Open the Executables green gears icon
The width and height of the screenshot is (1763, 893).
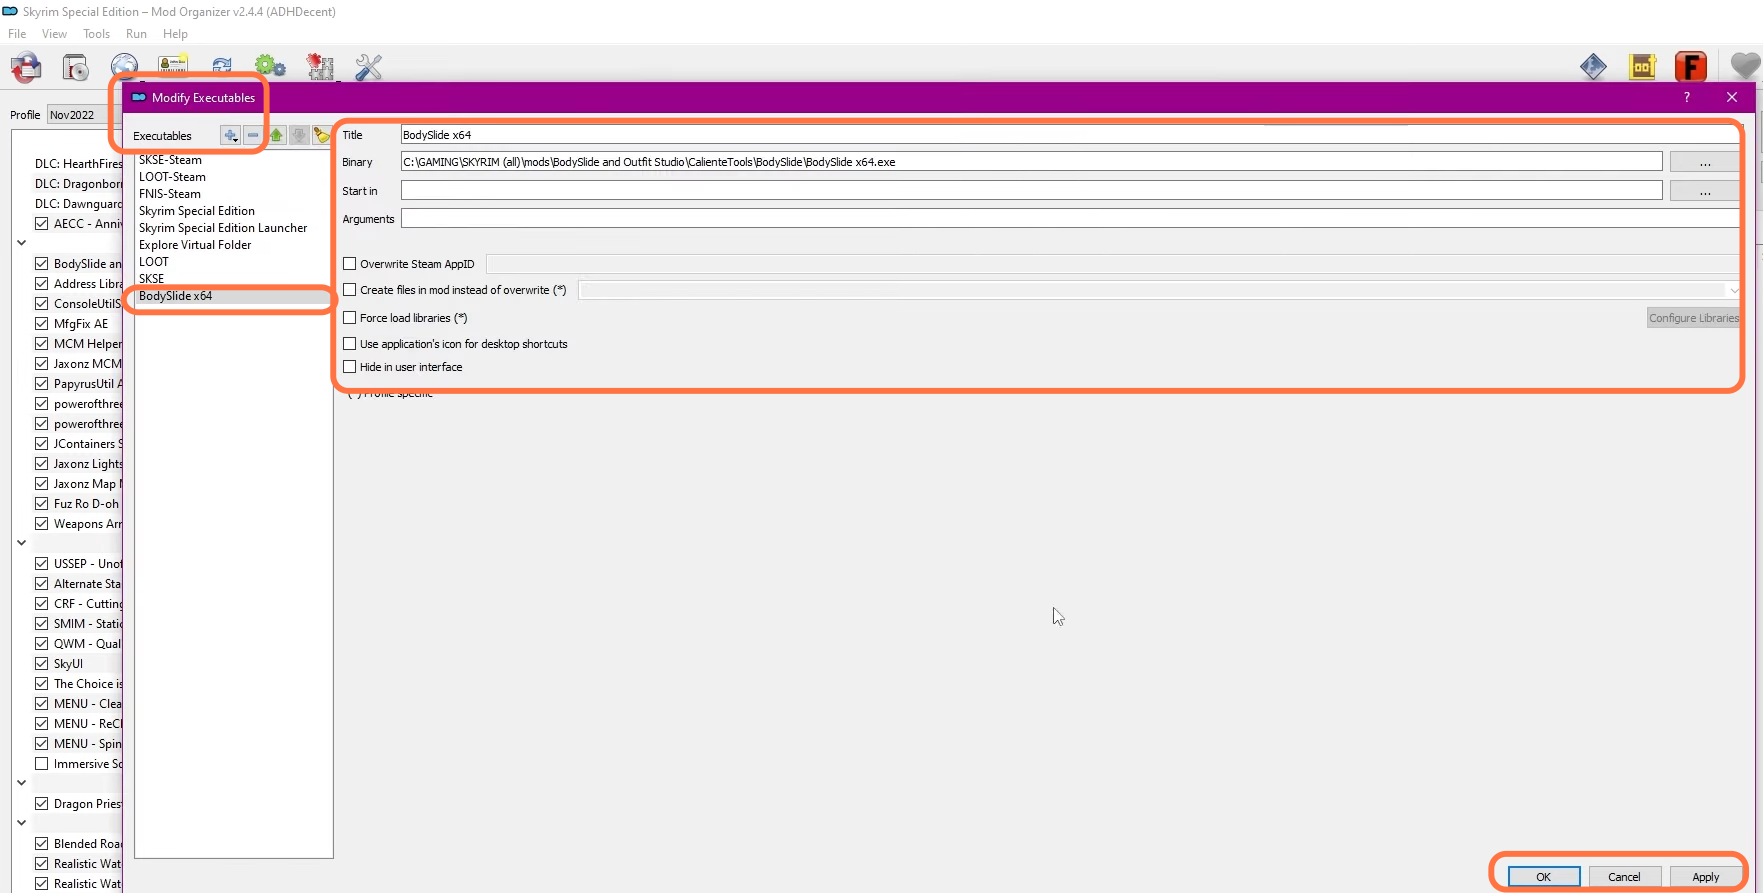click(x=270, y=67)
